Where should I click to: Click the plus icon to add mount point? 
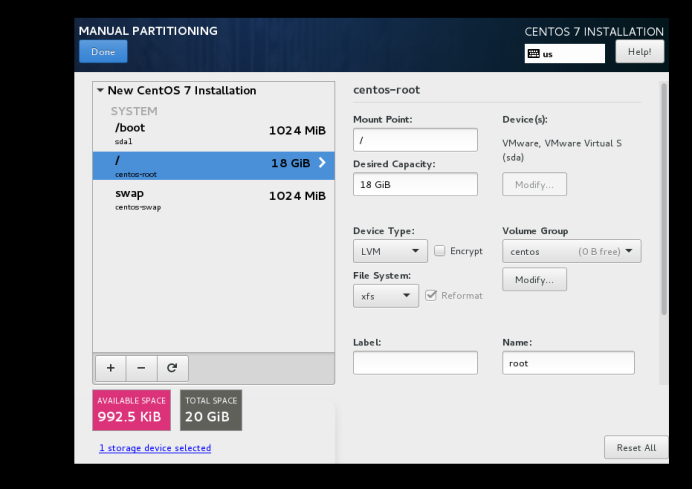pyautogui.click(x=110, y=368)
